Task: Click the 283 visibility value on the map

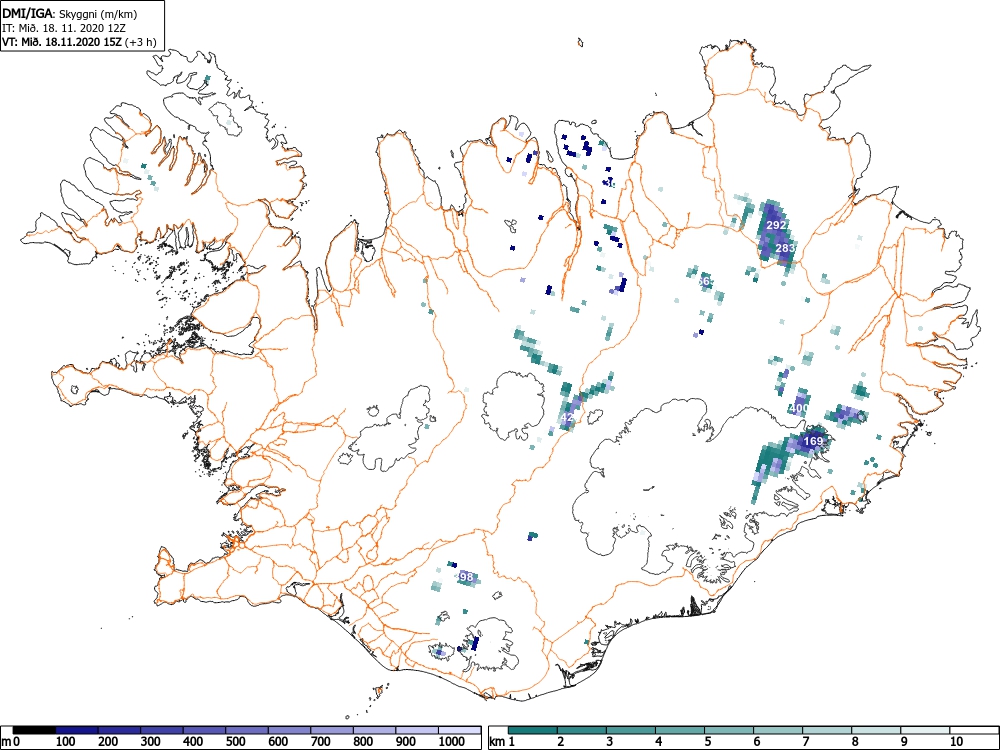Action: 786,247
